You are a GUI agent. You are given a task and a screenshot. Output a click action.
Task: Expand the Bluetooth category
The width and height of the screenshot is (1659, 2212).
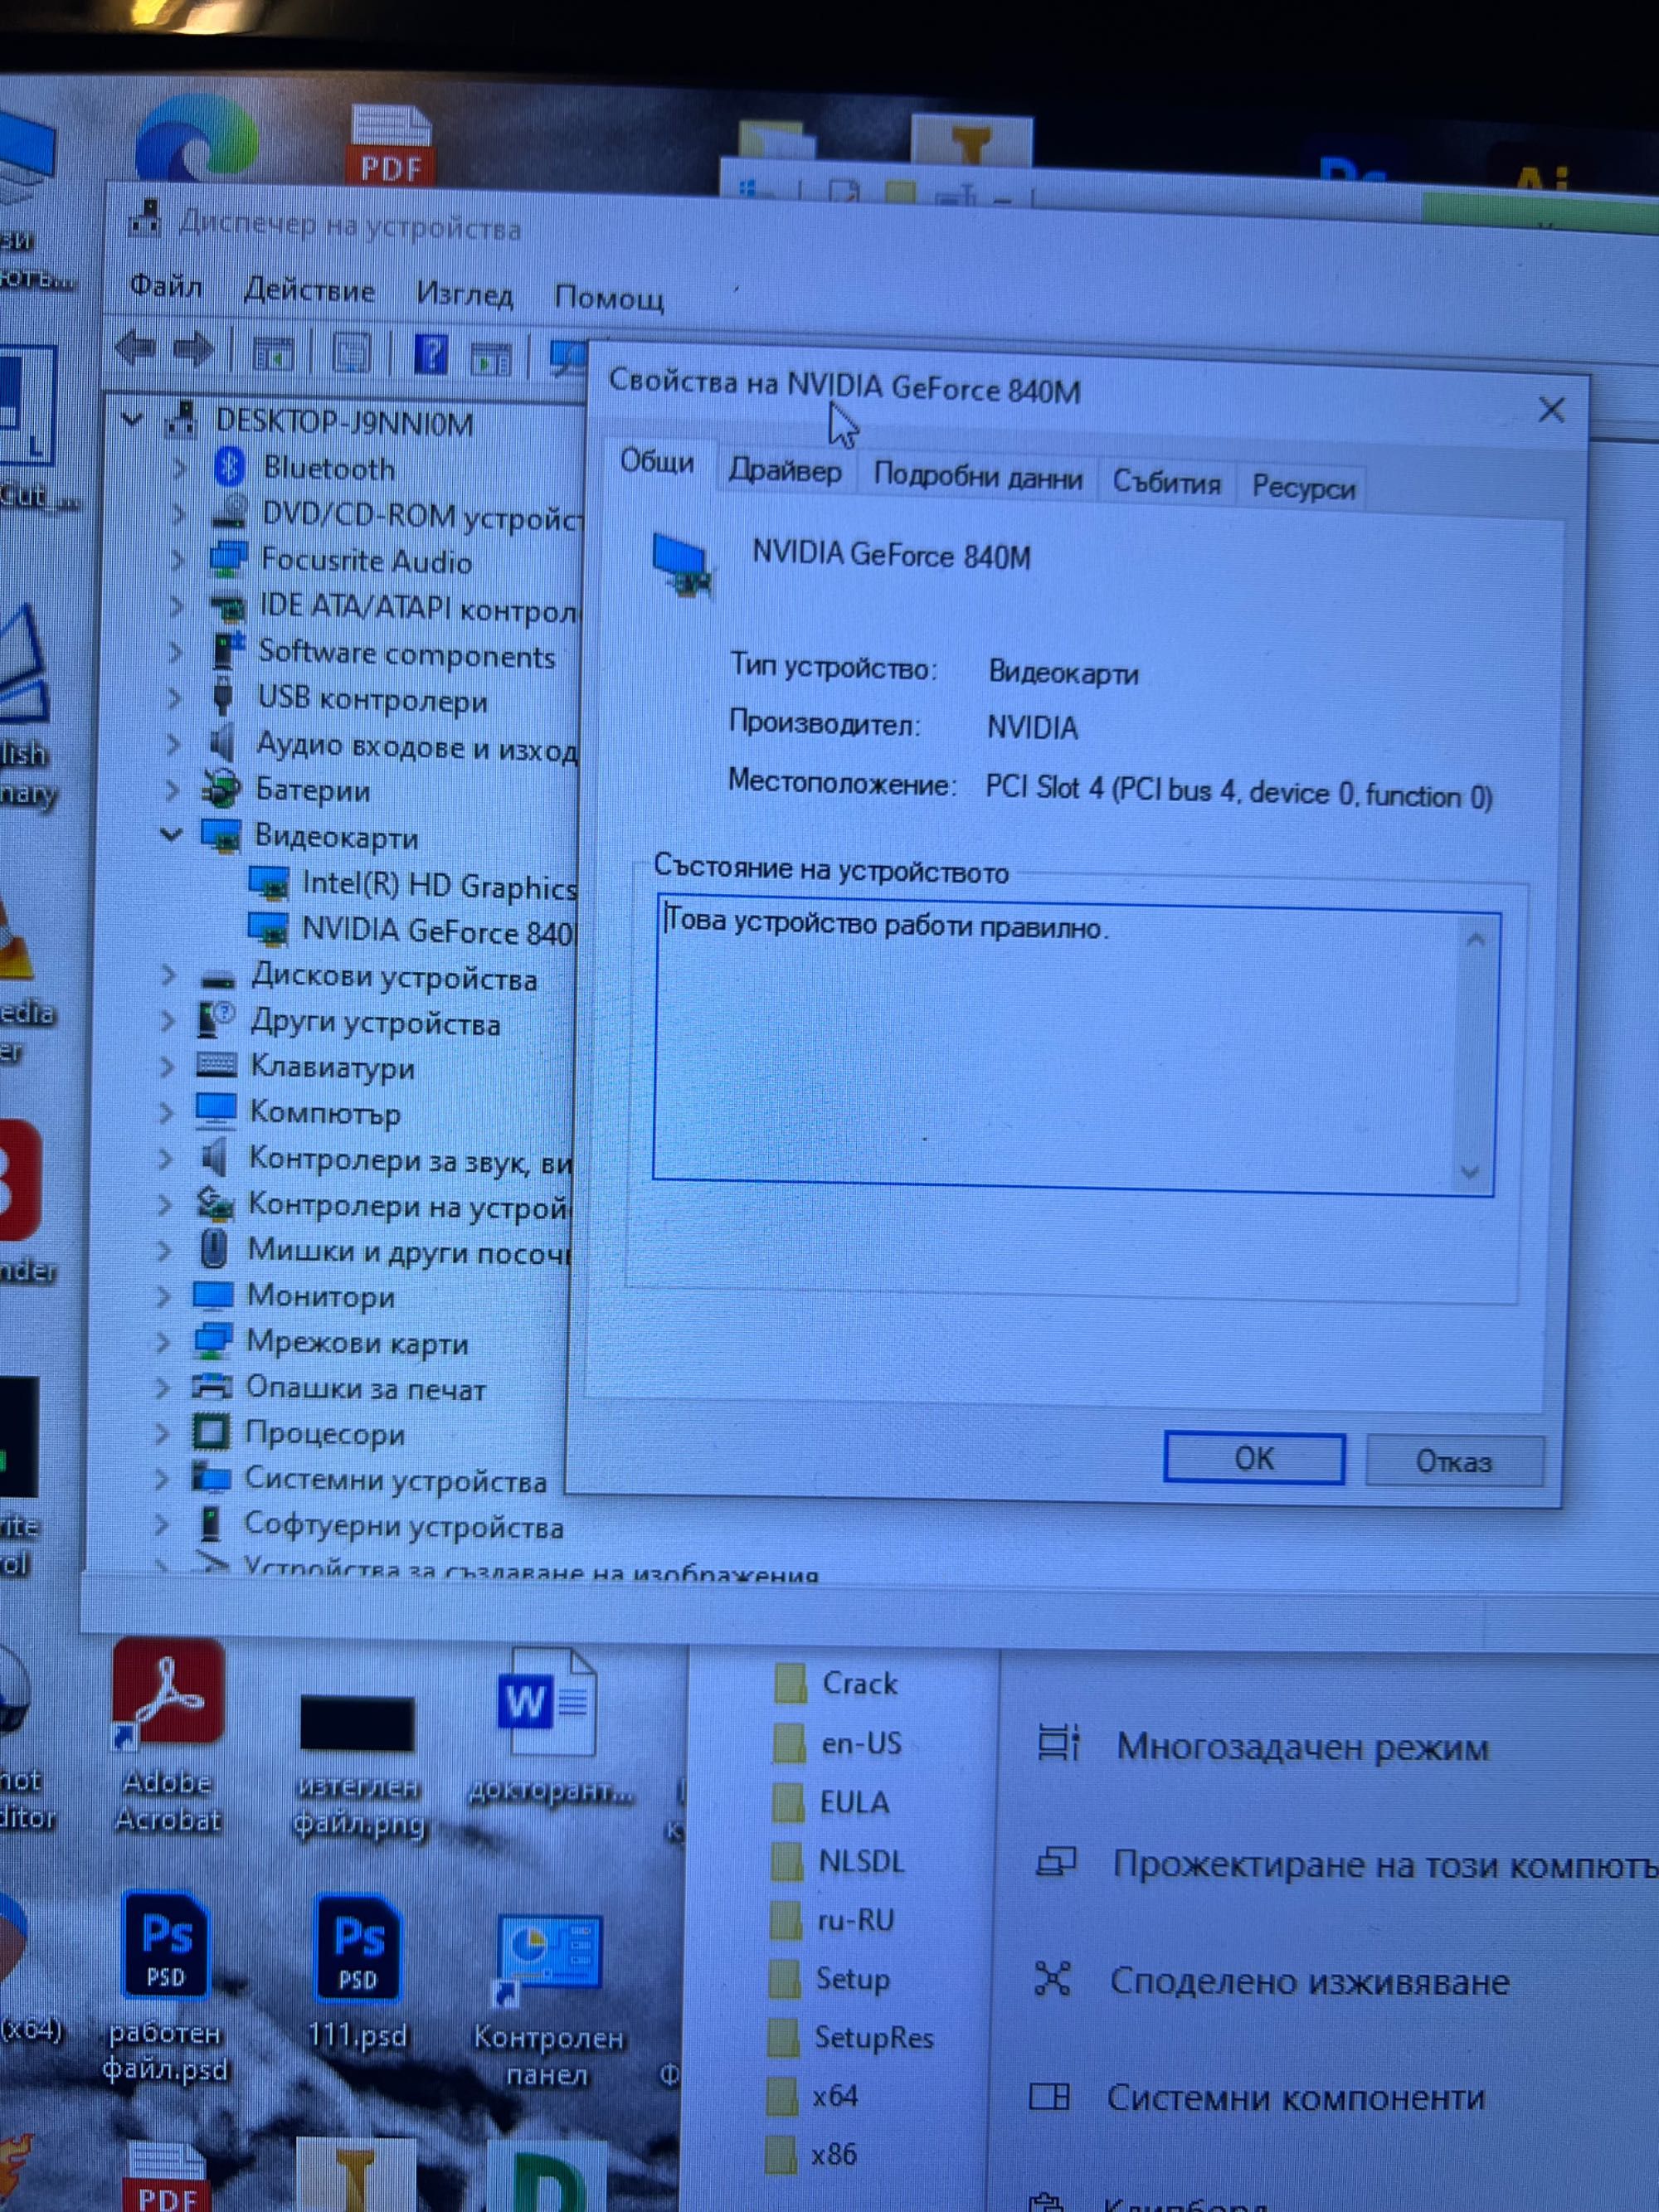click(179, 467)
